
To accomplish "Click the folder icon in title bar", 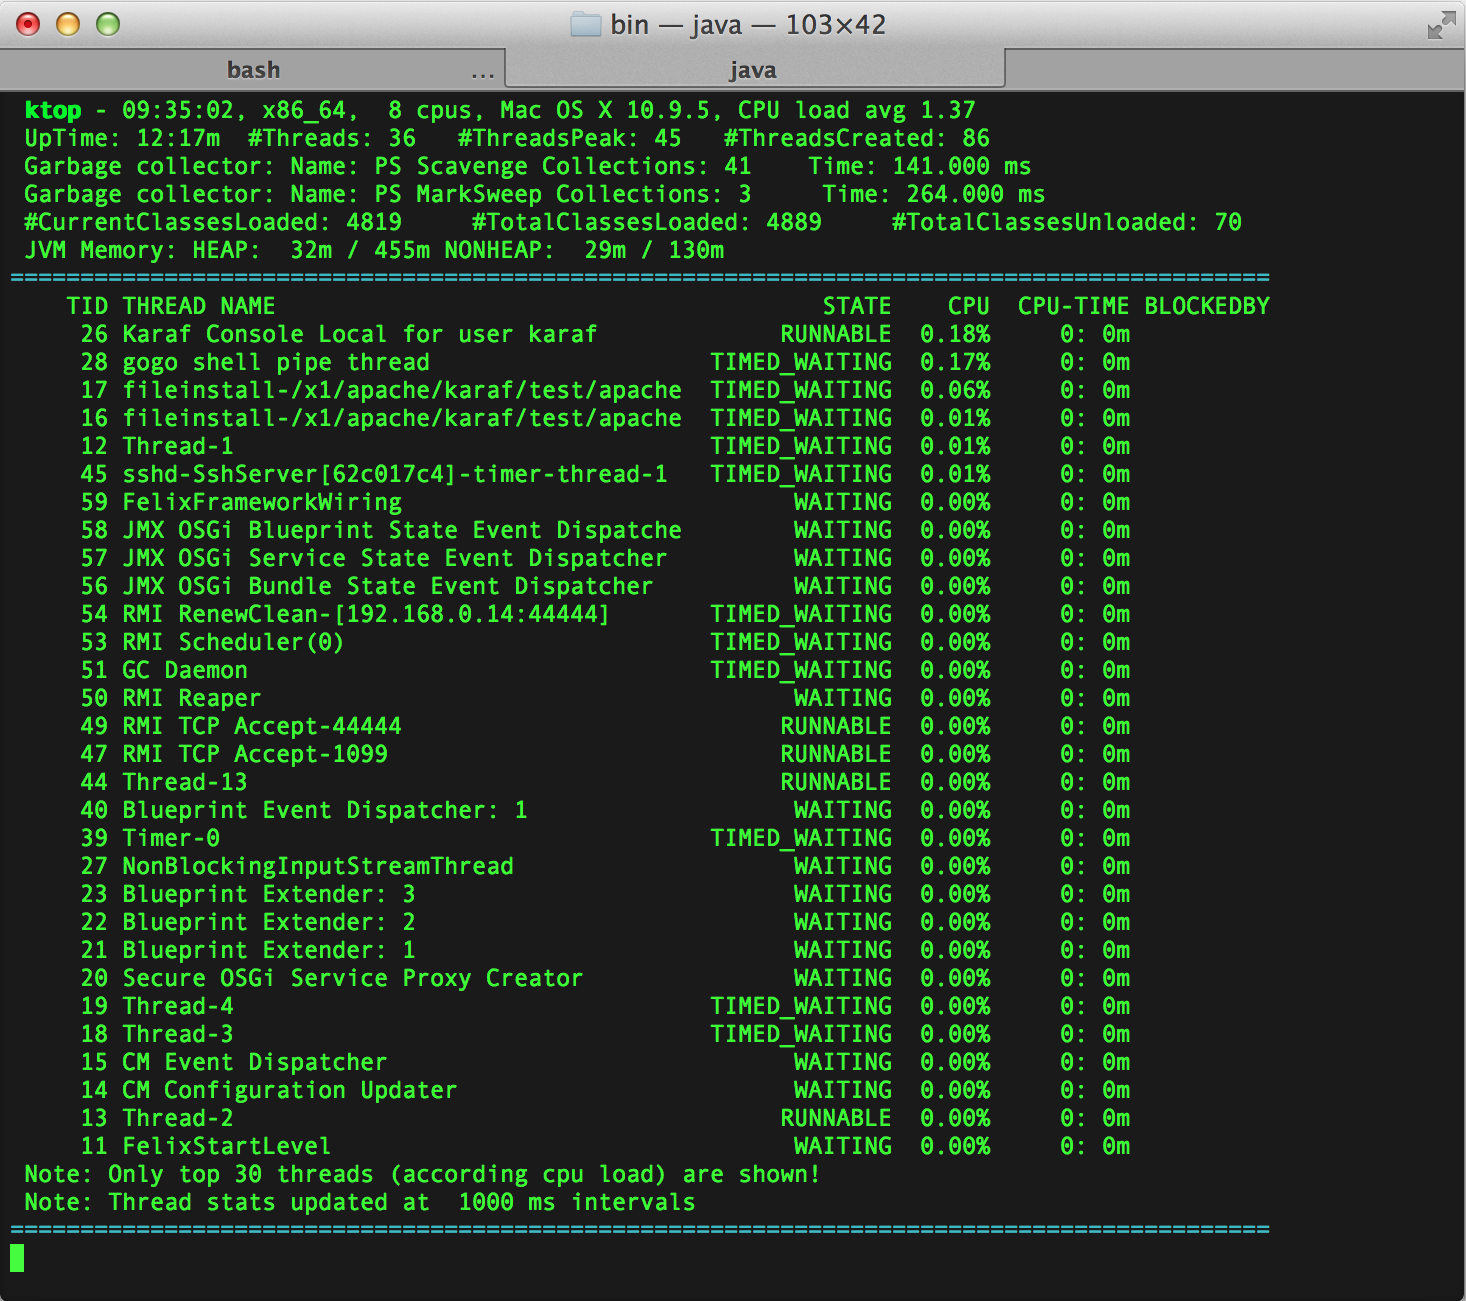I will pos(585,24).
